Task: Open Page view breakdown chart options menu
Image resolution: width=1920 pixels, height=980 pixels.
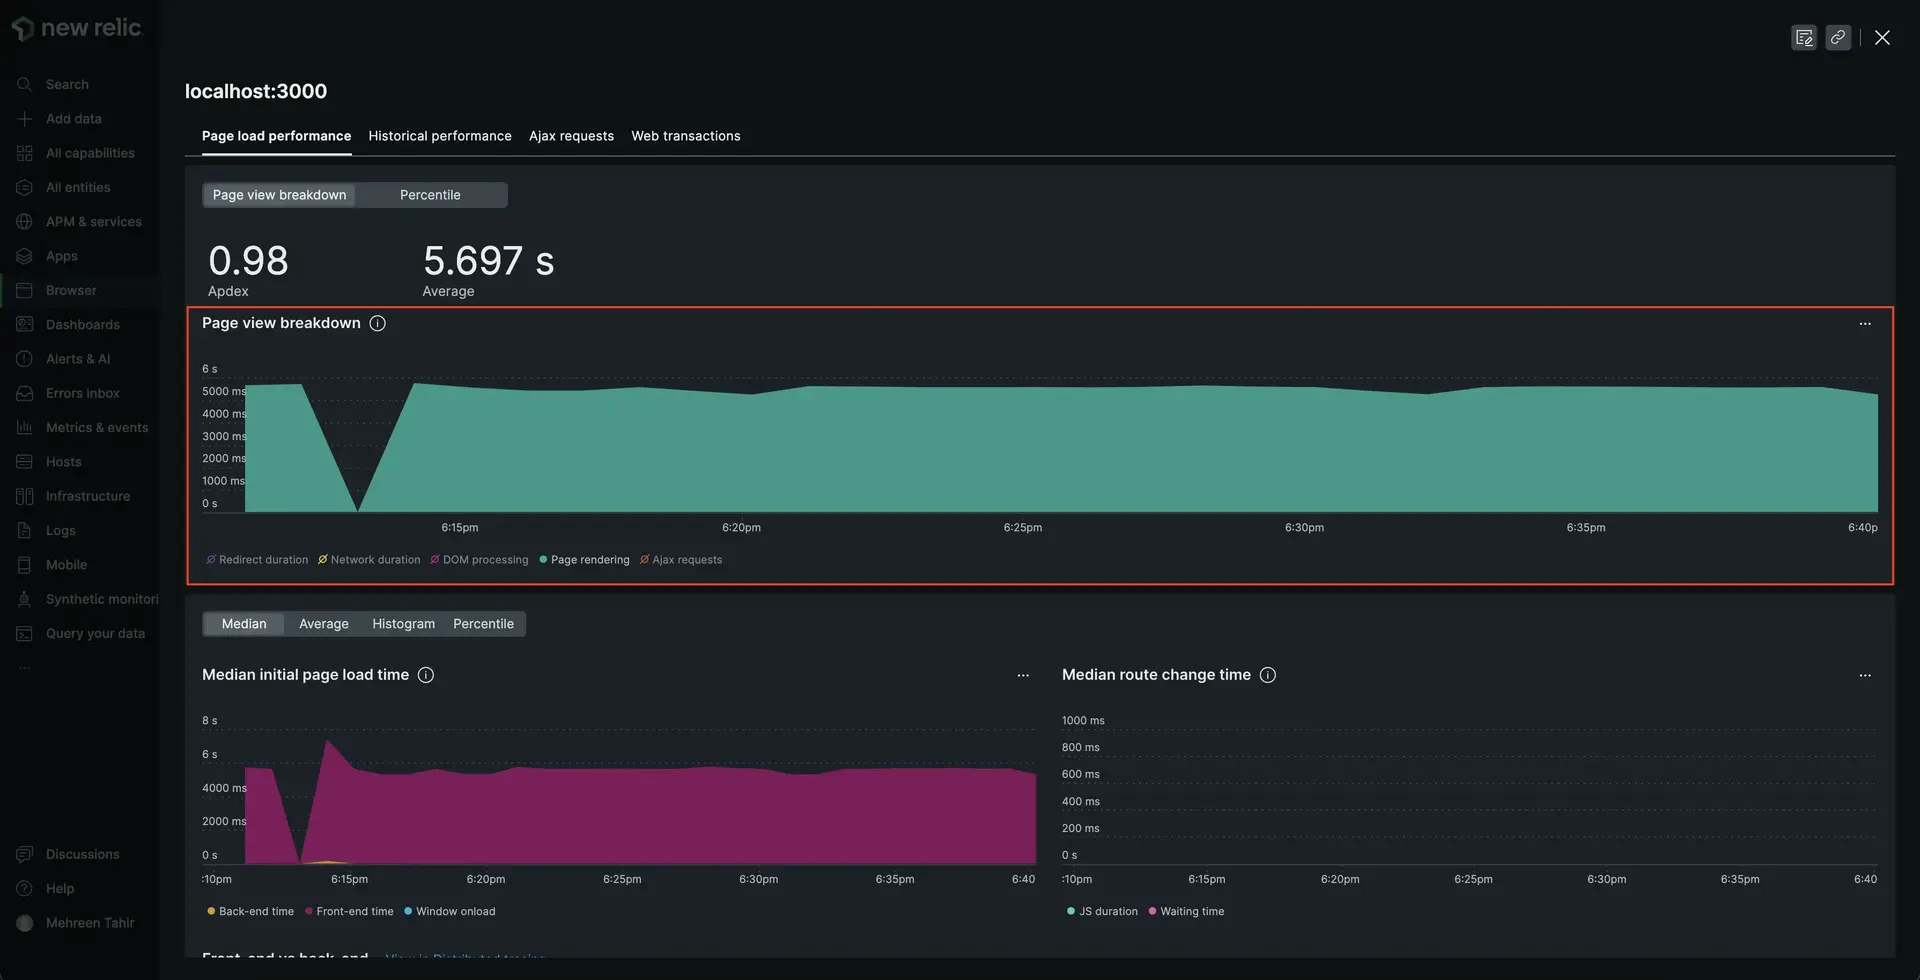Action: (1865, 324)
